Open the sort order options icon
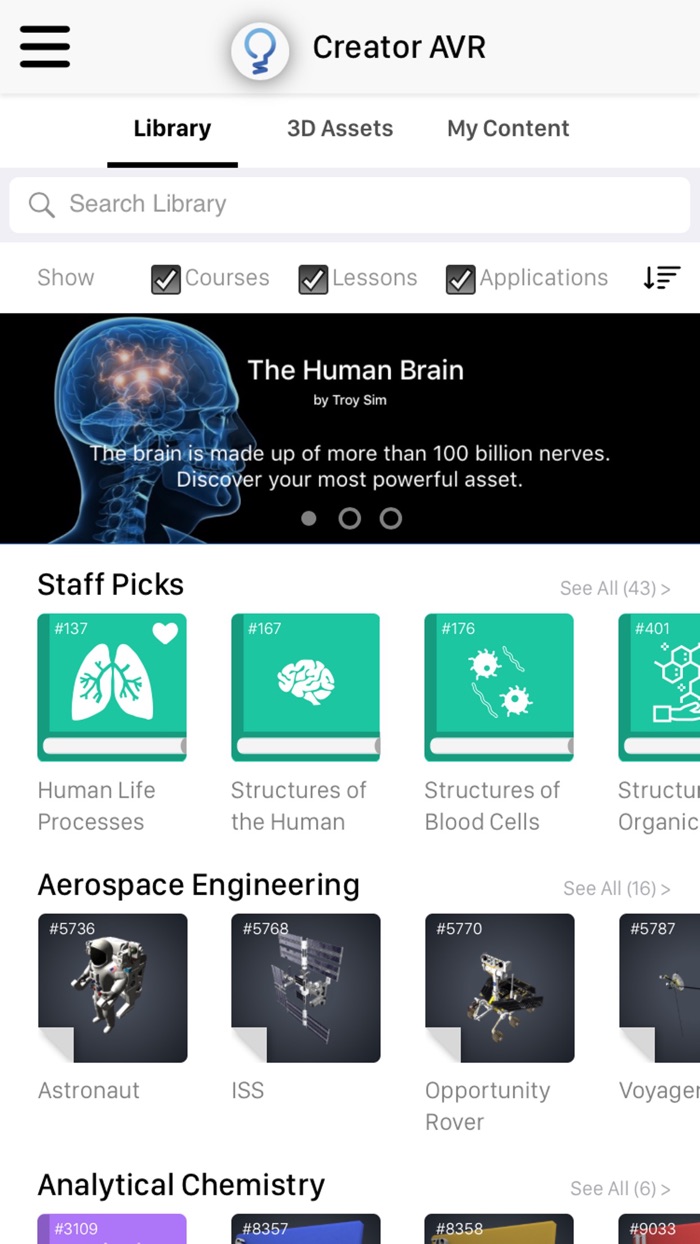700x1244 pixels. click(x=662, y=277)
